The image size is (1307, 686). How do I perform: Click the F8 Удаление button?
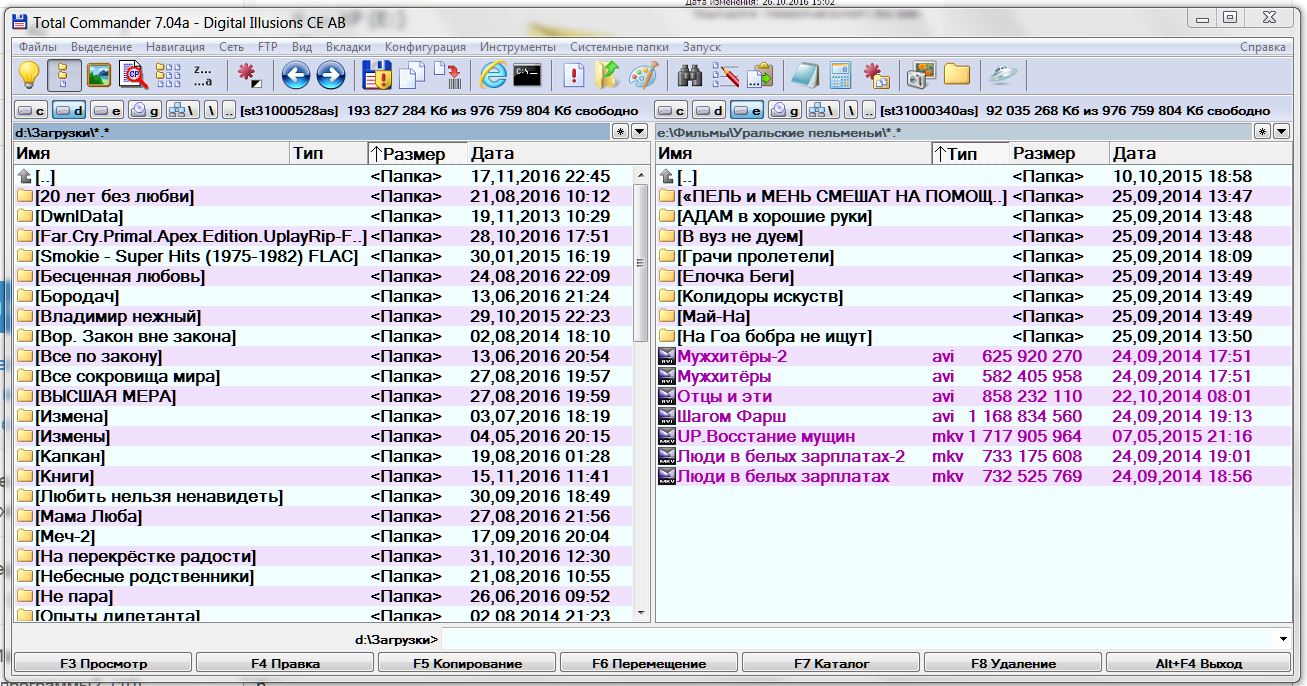tap(1013, 663)
